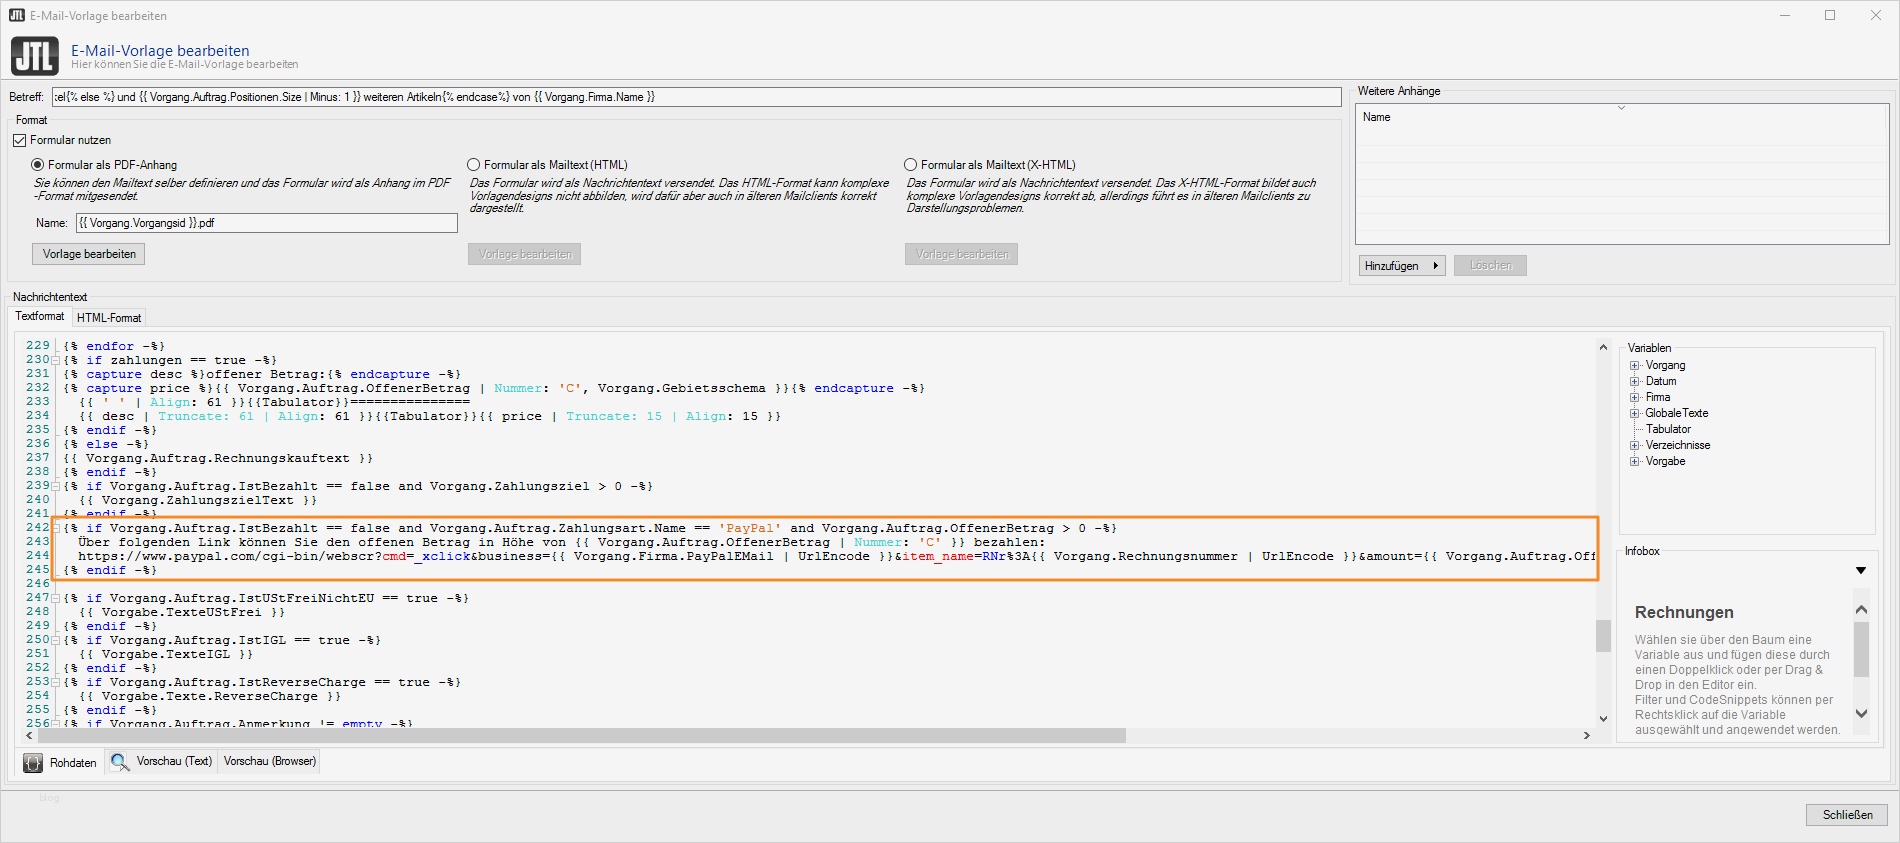Click the Vorgabe.Texte.ReverseCharge code on line 254
The width and height of the screenshot is (1900, 843).
(210, 696)
